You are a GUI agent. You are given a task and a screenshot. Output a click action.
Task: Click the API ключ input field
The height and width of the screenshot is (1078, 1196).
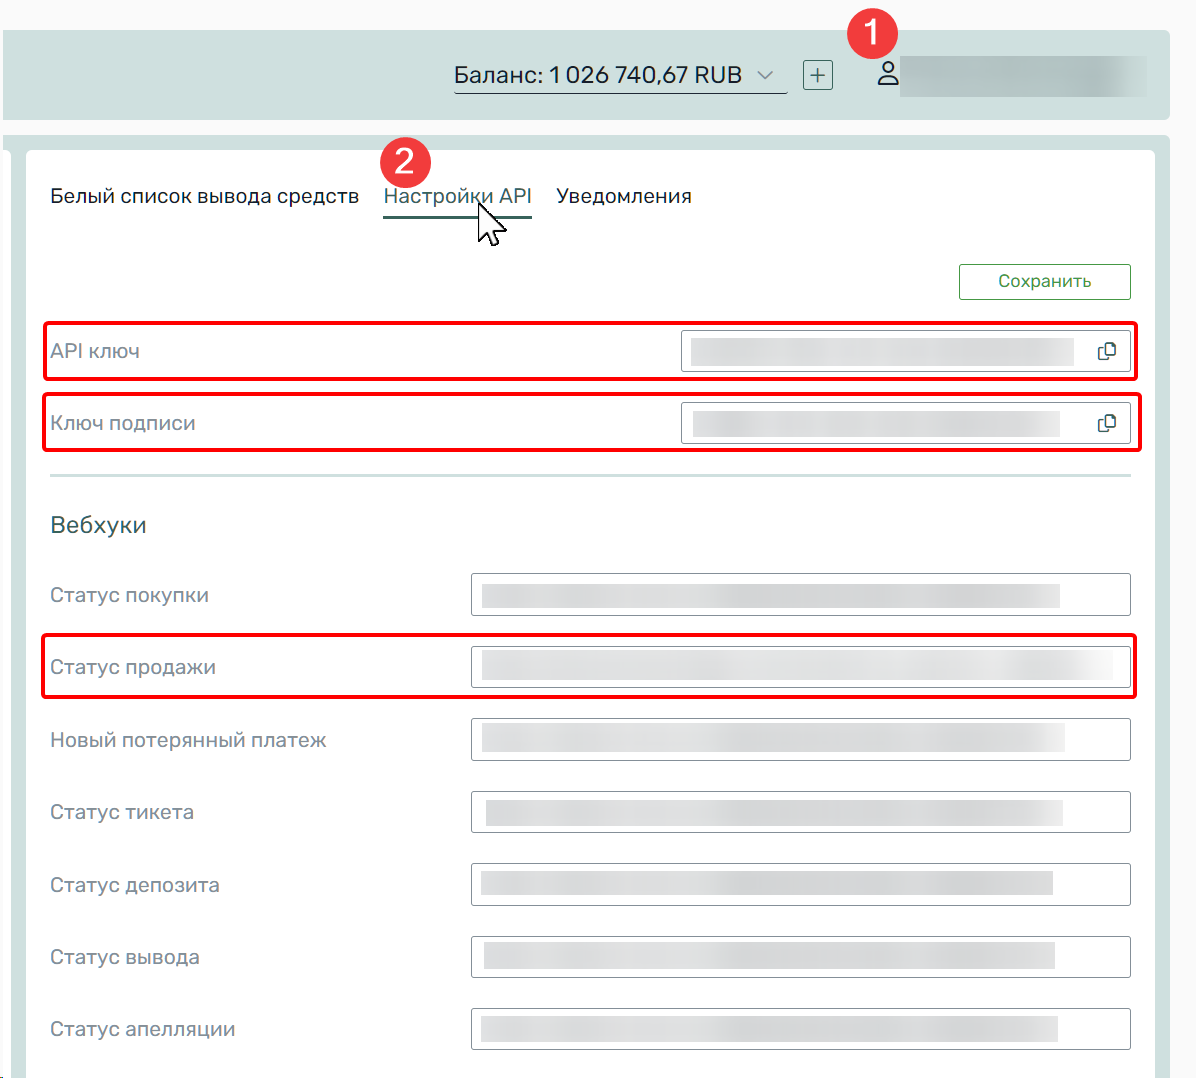point(882,351)
